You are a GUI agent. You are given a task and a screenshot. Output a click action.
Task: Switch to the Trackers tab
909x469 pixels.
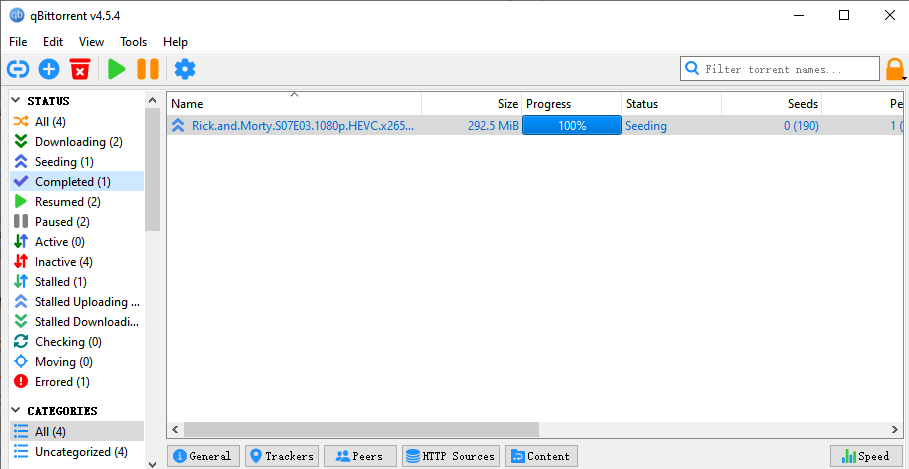click(281, 456)
